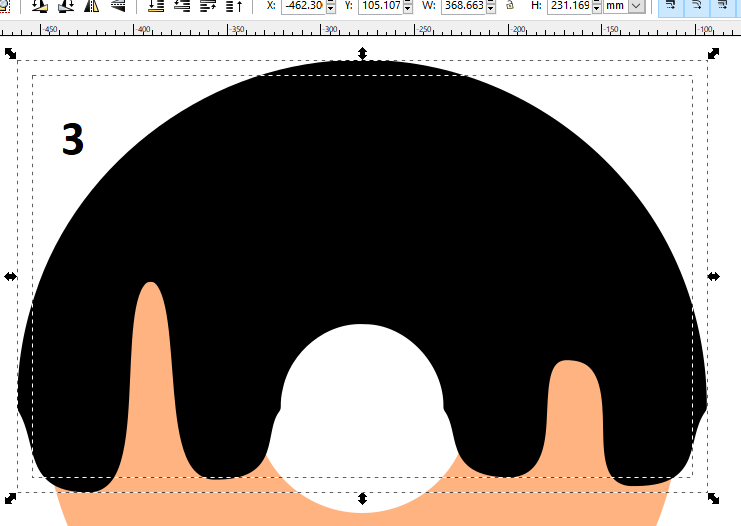Toggle the width/height ratio lock

pyautogui.click(x=510, y=5)
